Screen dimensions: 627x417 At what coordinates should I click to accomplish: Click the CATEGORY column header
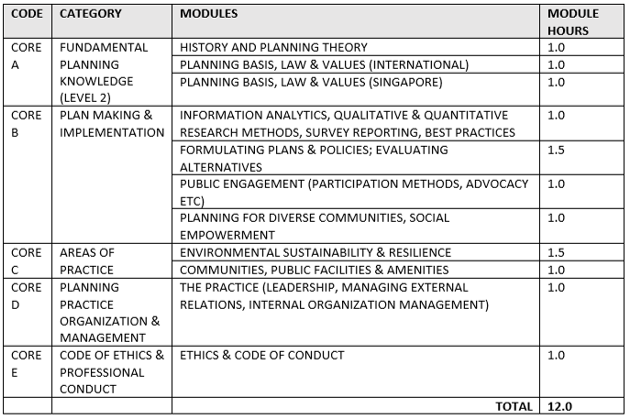[92, 15]
